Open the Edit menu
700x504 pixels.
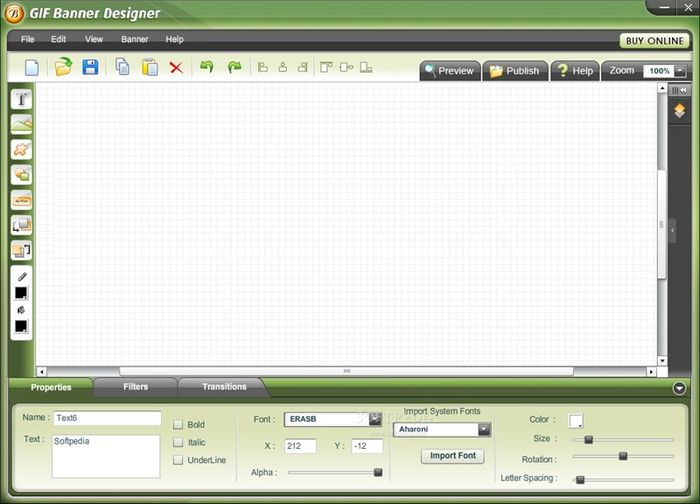[x=58, y=39]
